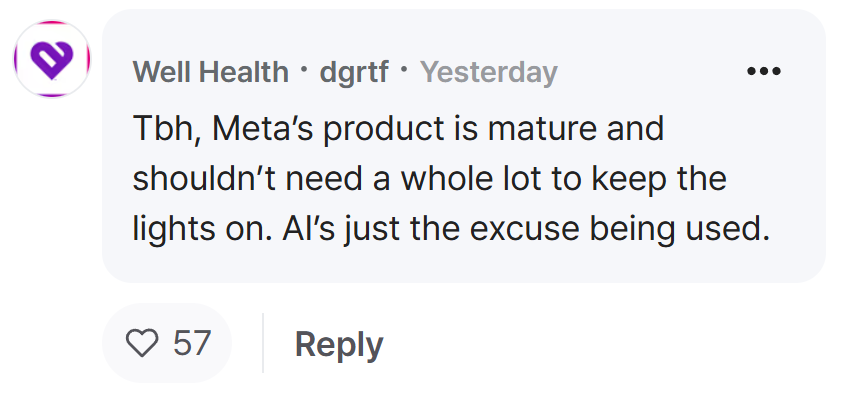
Task: Click the purple heart logo inside the avatar circle
Action: (x=52, y=59)
